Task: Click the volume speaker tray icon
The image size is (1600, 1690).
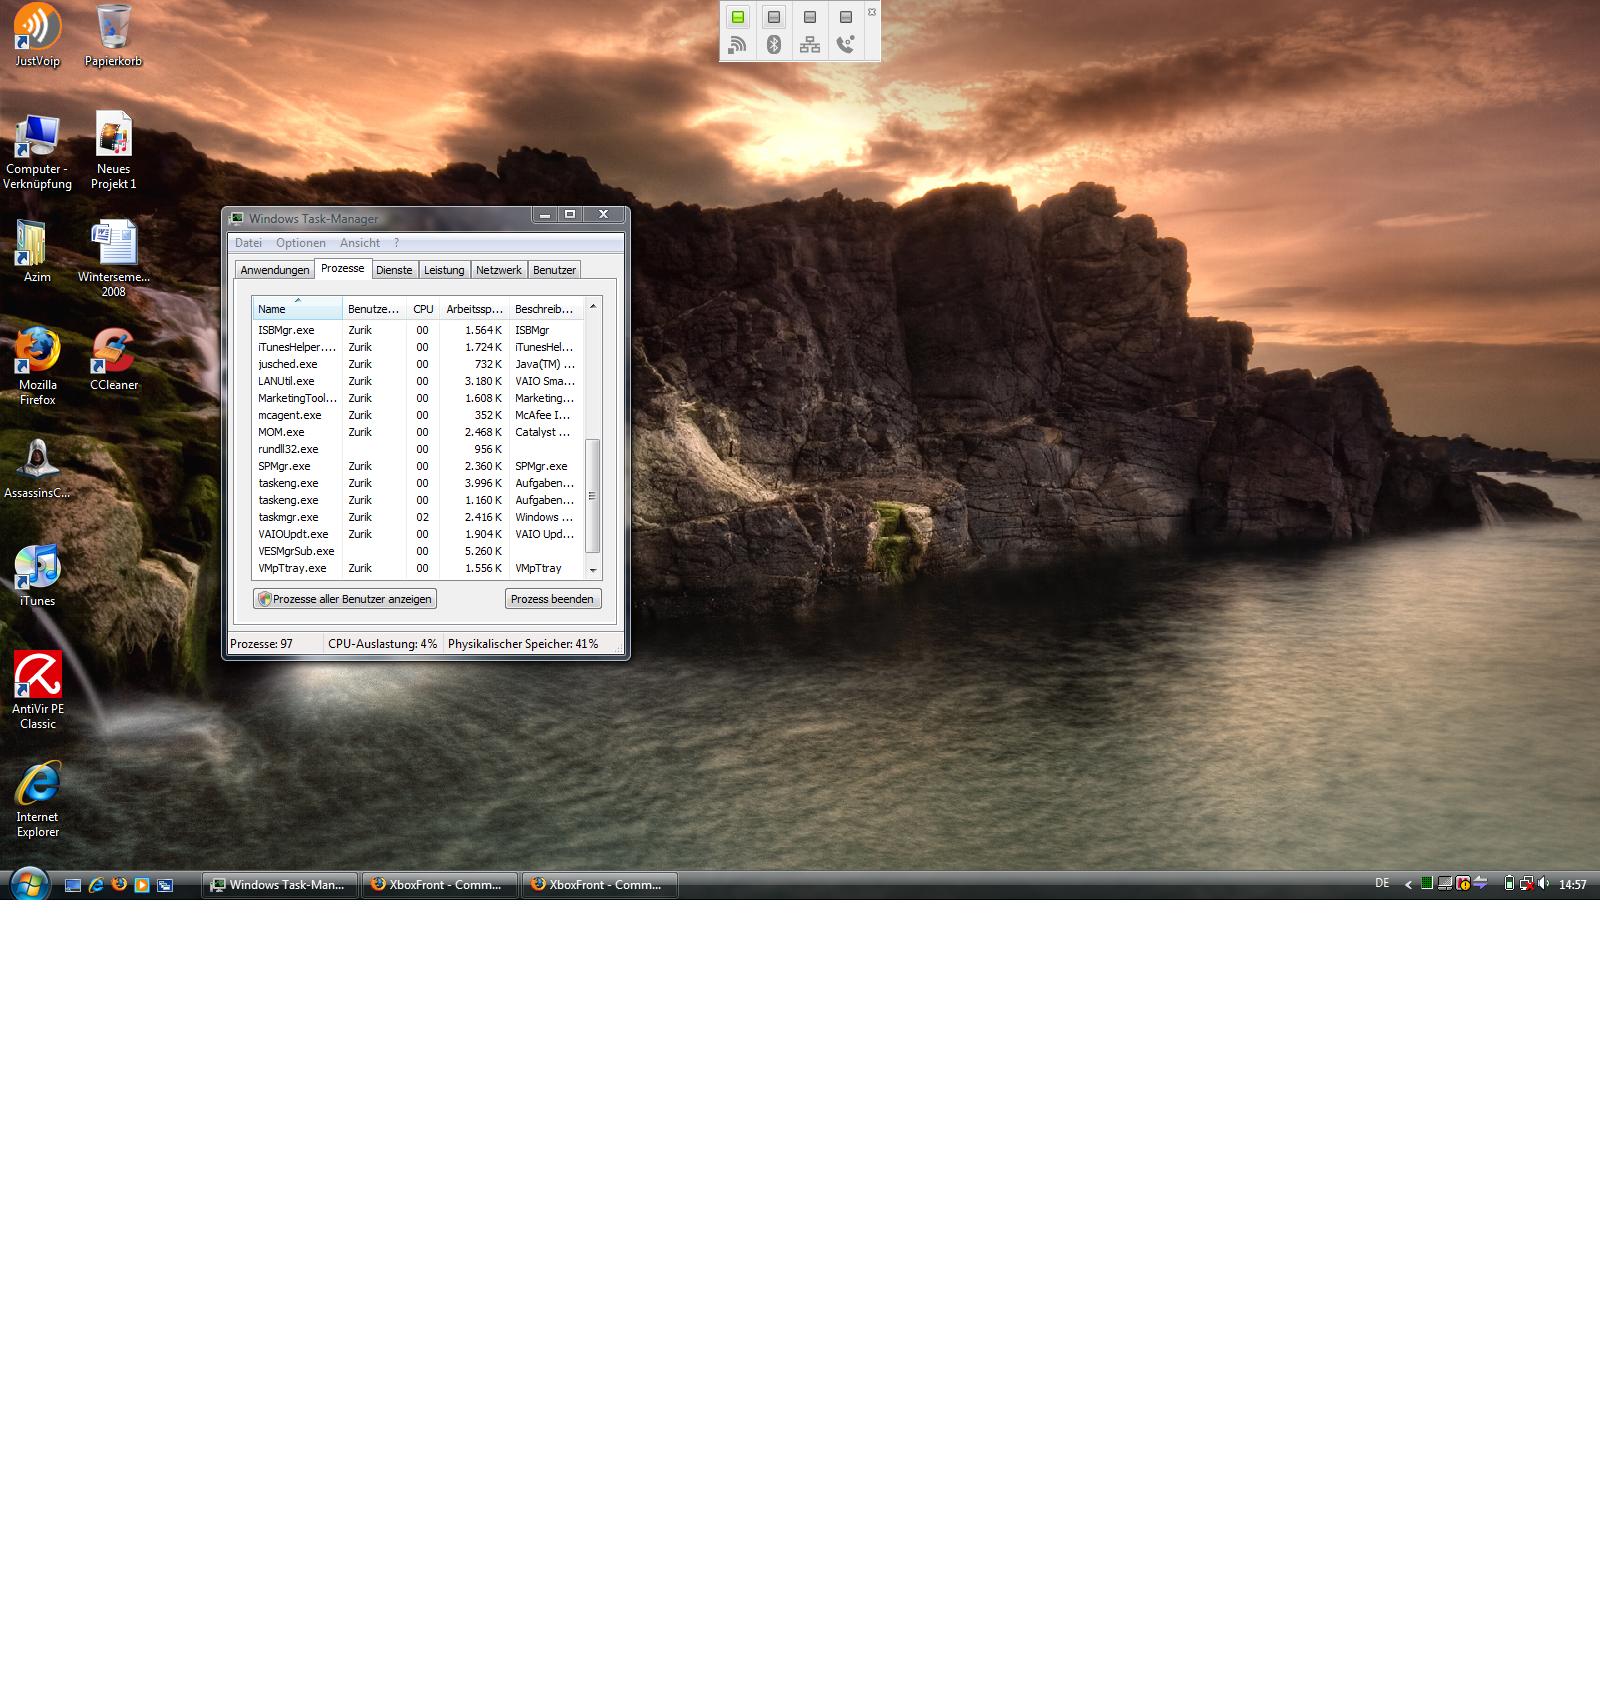Action: click(x=1543, y=884)
